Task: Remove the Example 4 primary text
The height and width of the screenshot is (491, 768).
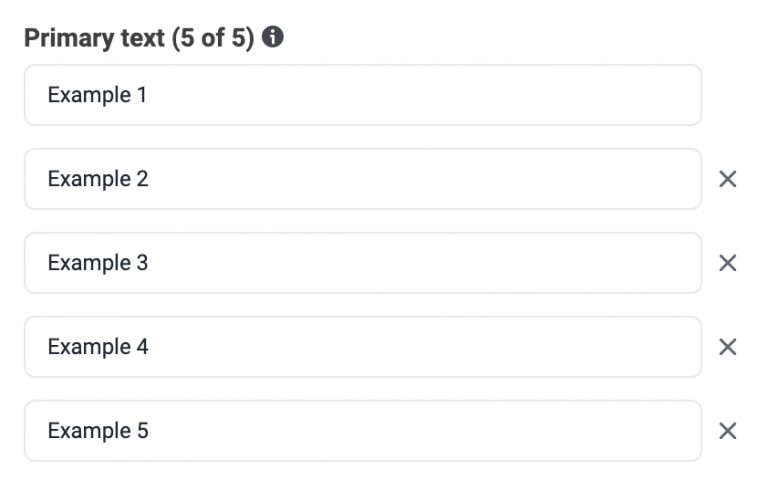Action: 728,347
